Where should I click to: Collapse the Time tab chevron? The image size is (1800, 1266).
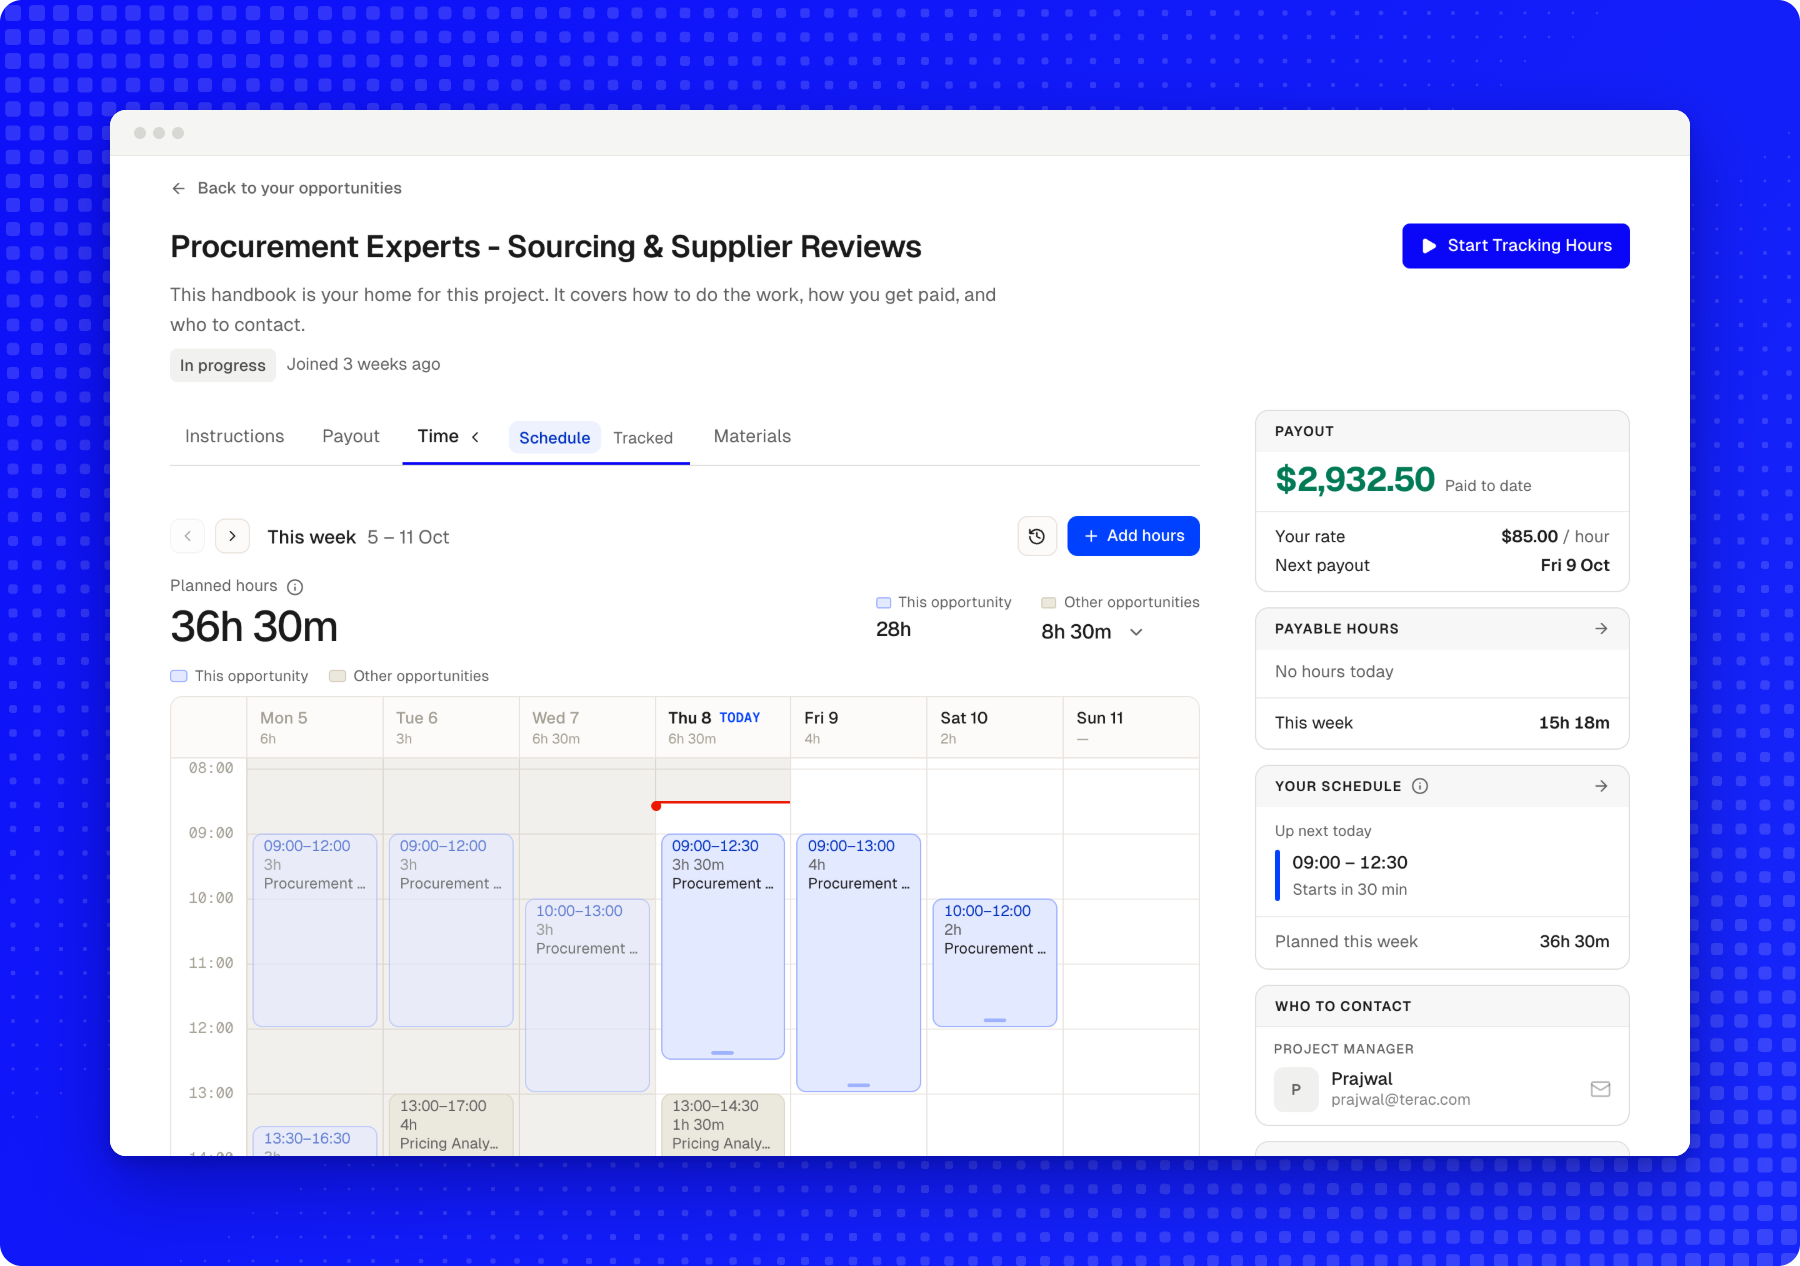[x=475, y=437]
